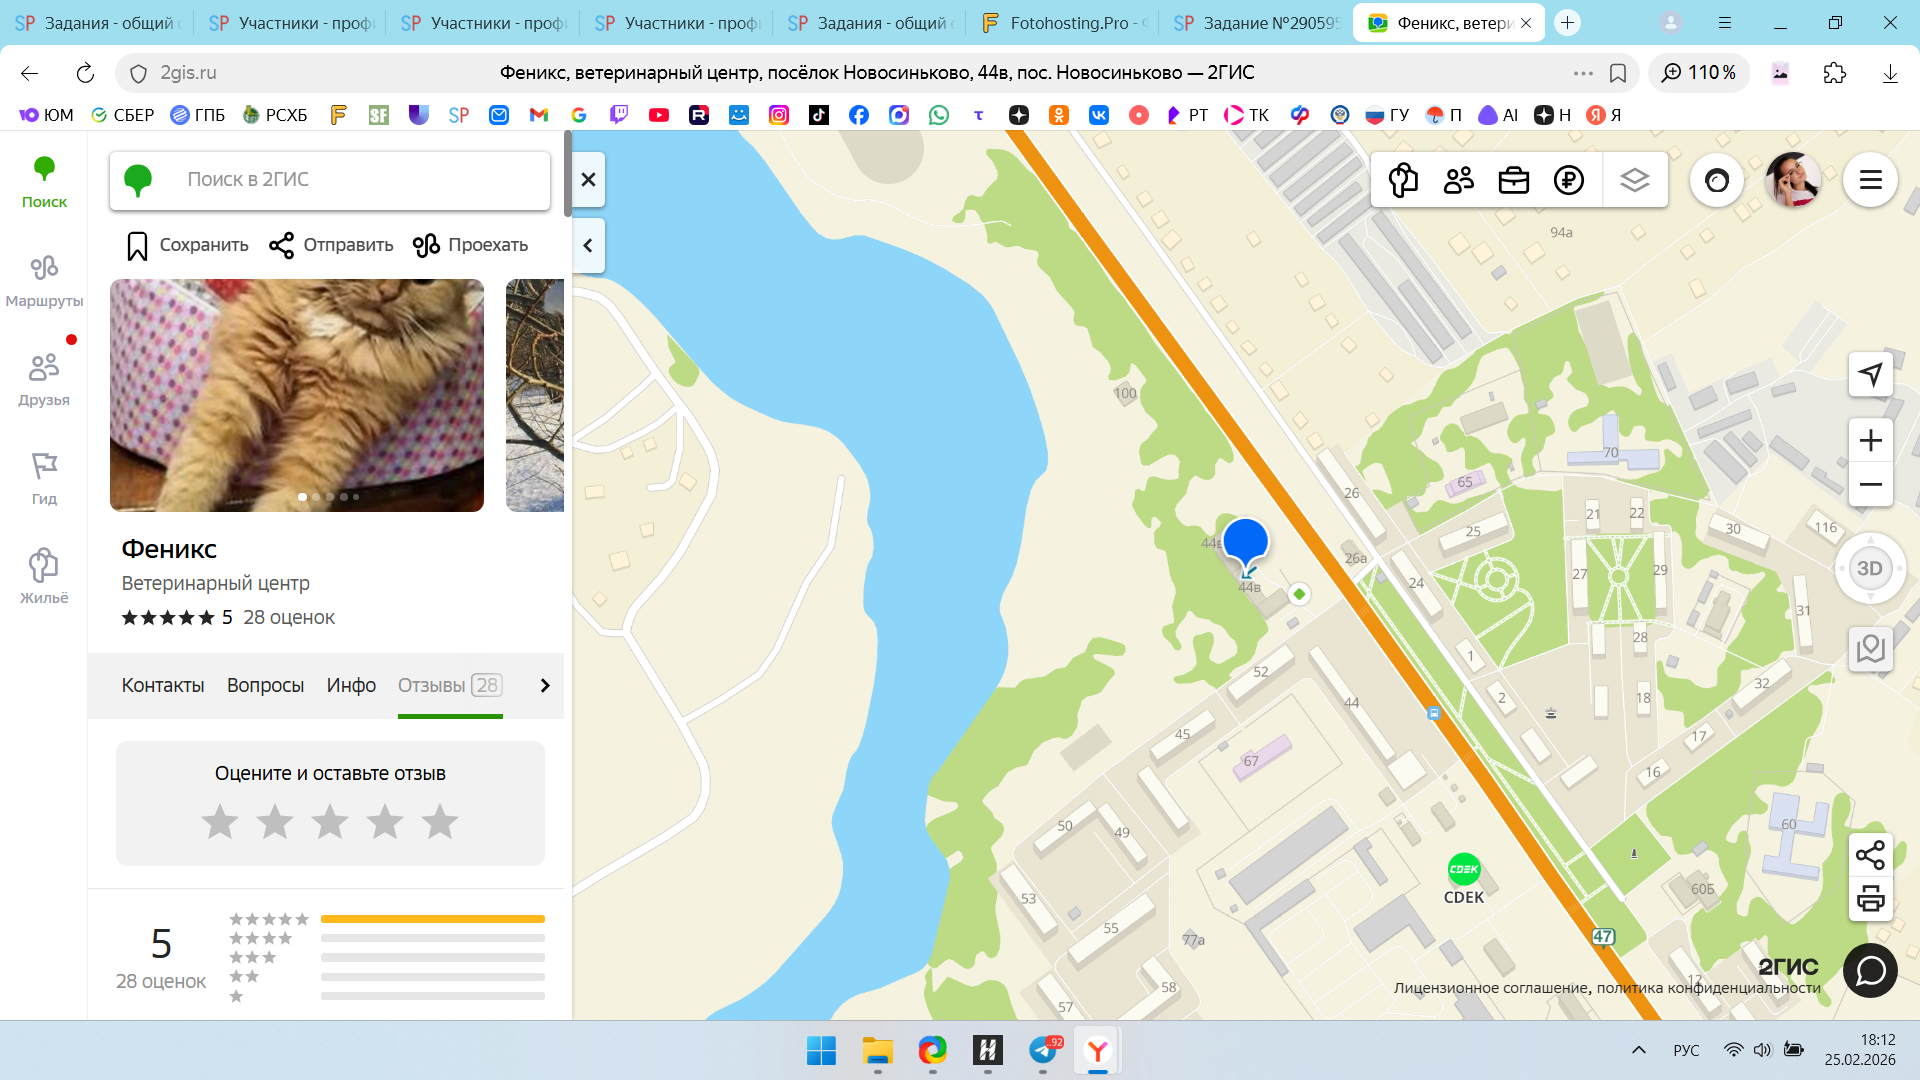Click the Сохранить bookmark button

pos(187,245)
